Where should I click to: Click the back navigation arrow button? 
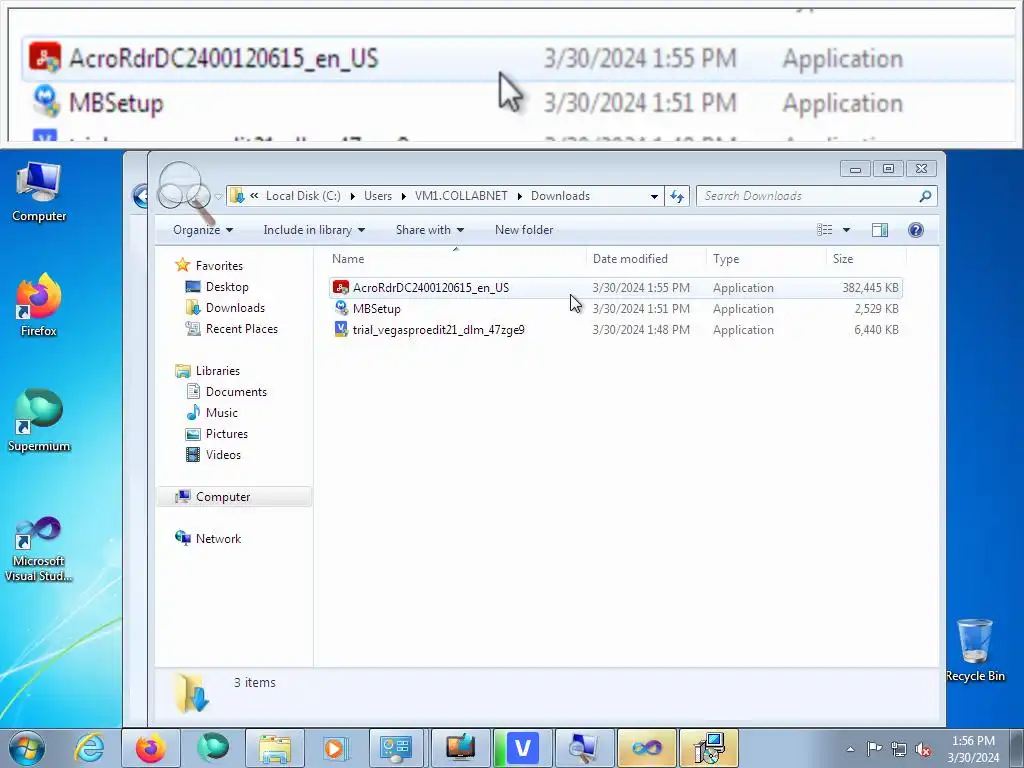(140, 196)
